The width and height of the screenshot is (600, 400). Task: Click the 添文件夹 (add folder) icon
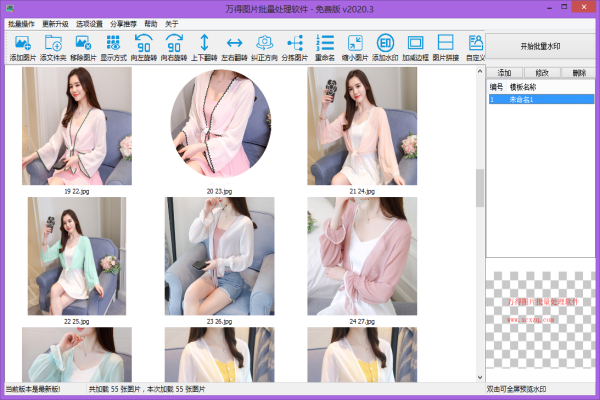pos(53,45)
